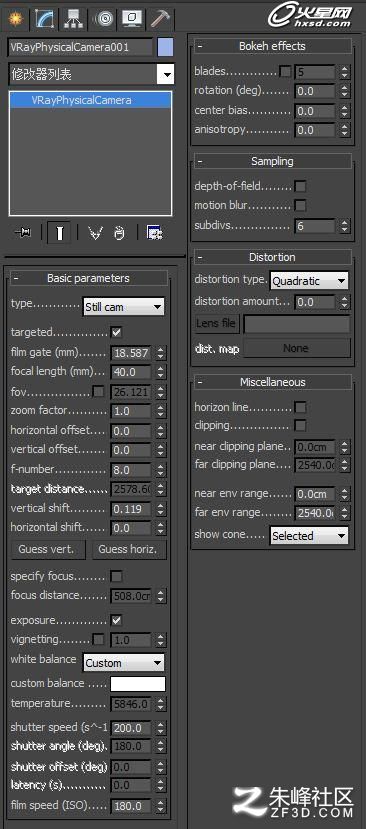Open show cone Selected dropdown

pos(309,536)
